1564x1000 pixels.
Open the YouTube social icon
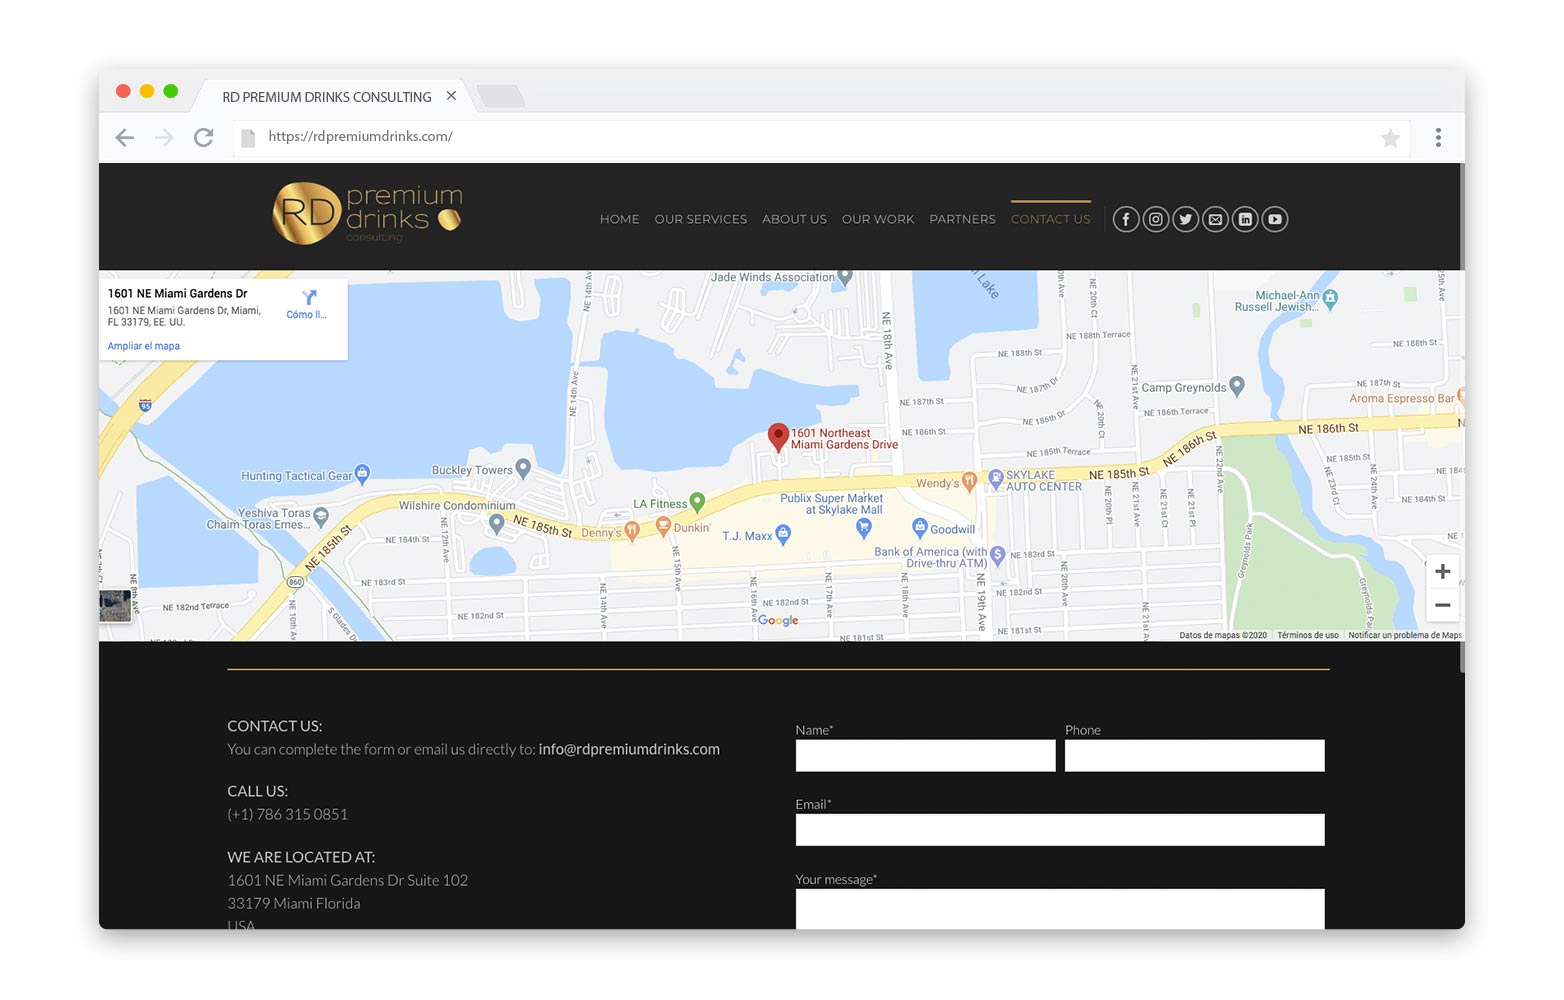coord(1275,219)
